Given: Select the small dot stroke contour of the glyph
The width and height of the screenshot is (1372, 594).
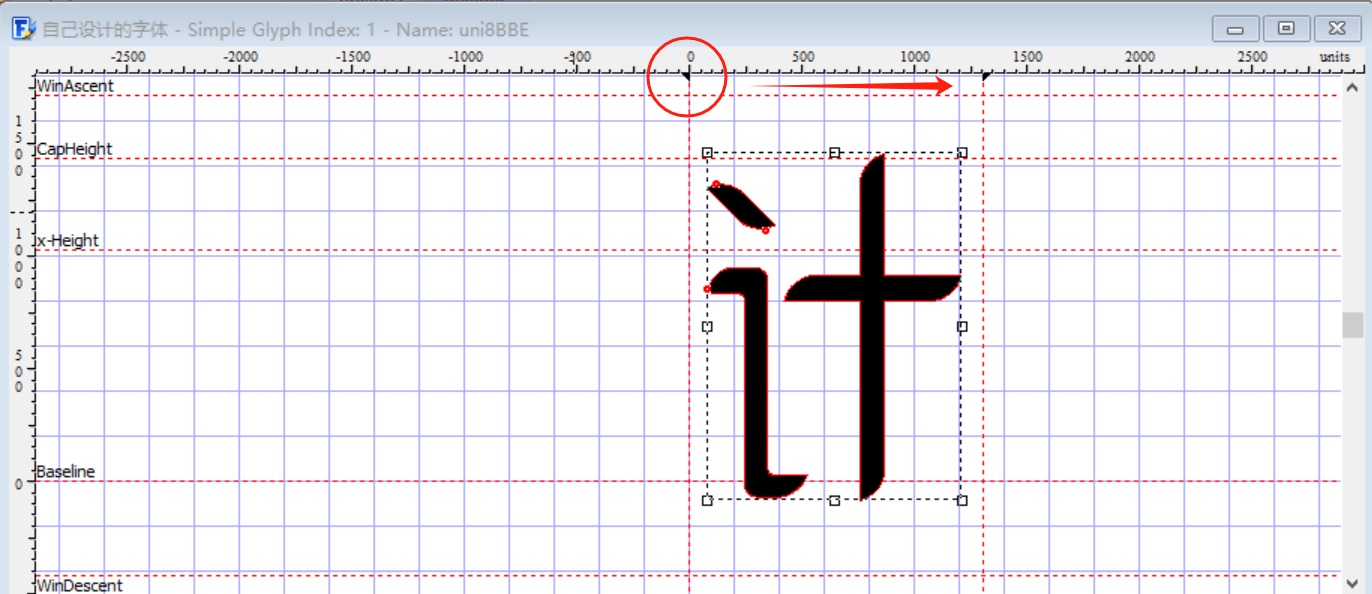Looking at the screenshot, I should (741, 206).
